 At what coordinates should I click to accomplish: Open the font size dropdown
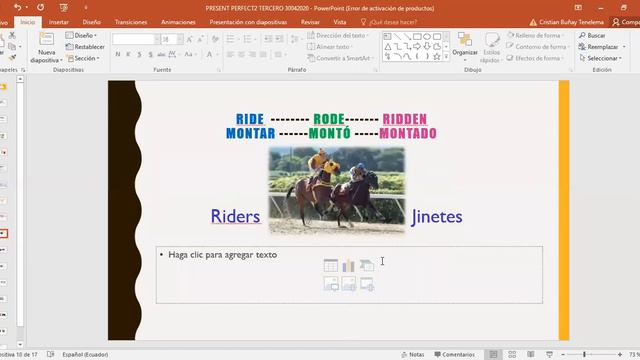tap(180, 39)
